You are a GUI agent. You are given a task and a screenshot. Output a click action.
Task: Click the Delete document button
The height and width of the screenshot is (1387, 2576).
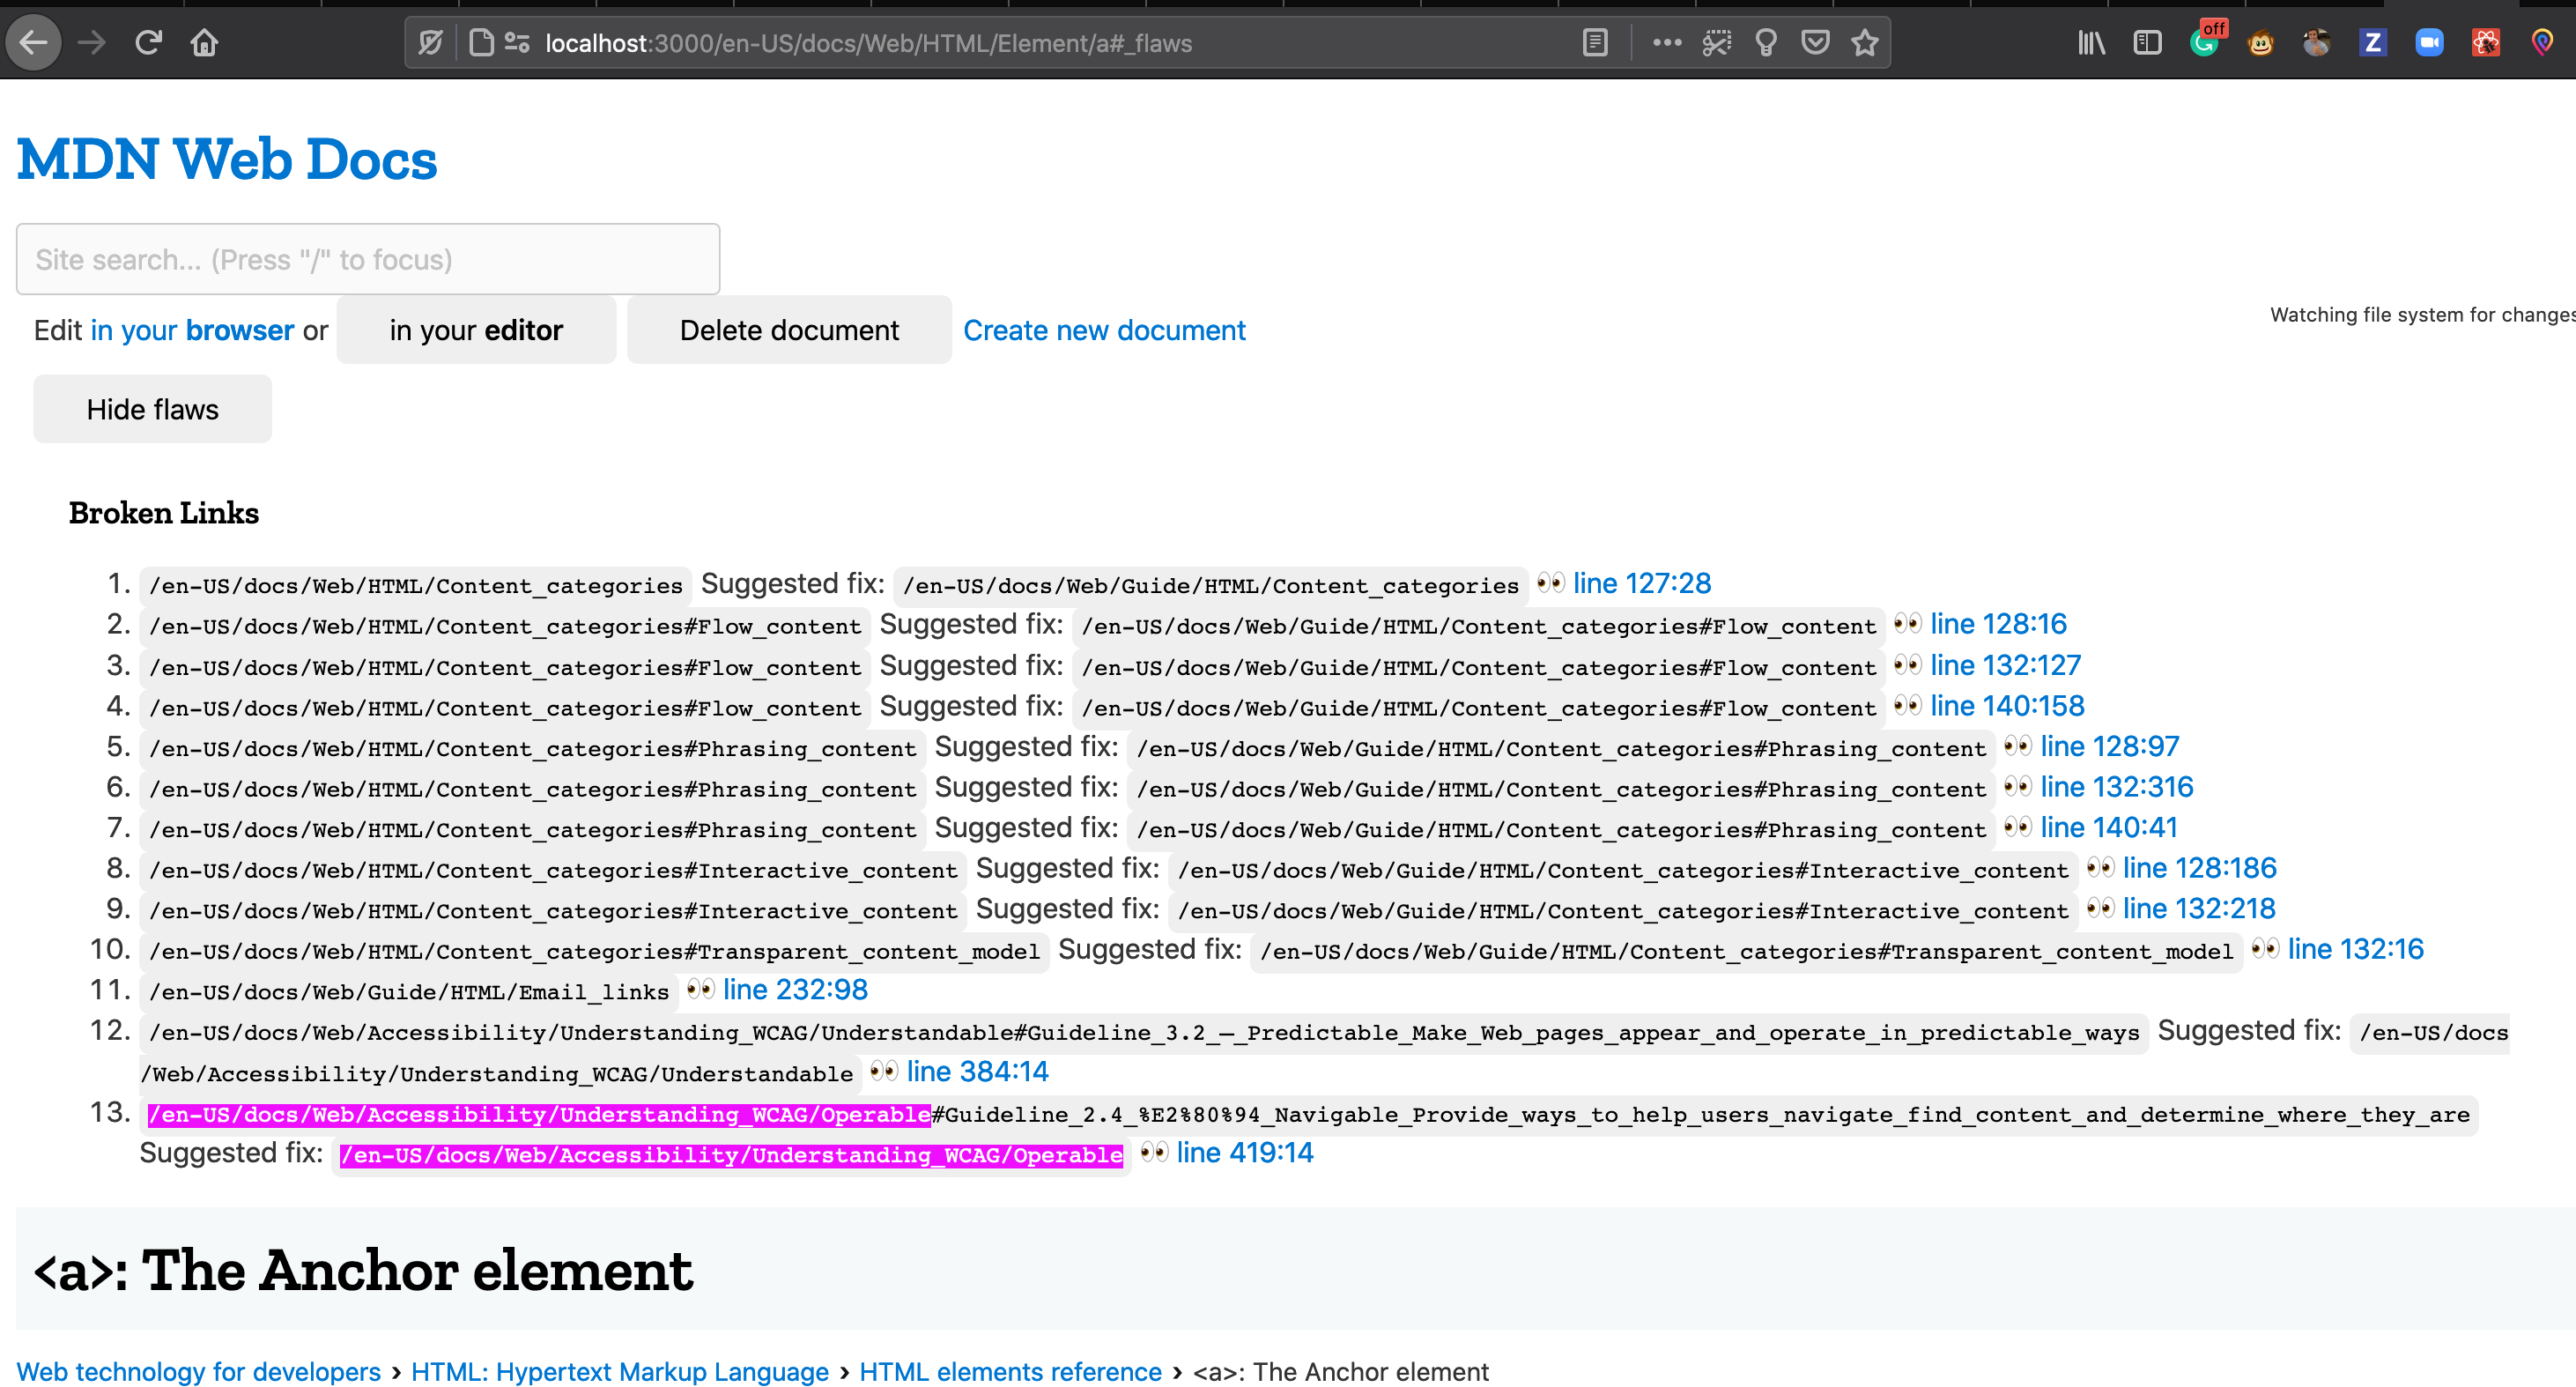pos(789,330)
